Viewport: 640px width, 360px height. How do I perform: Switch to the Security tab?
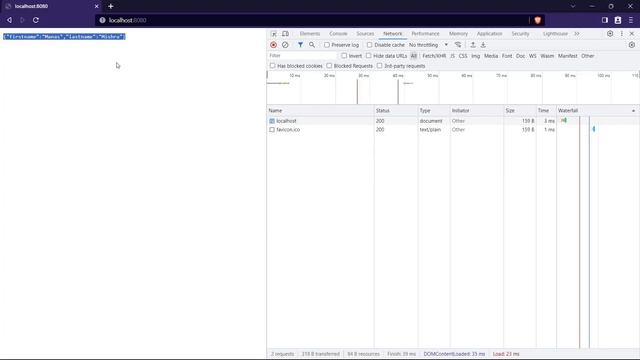(520, 34)
